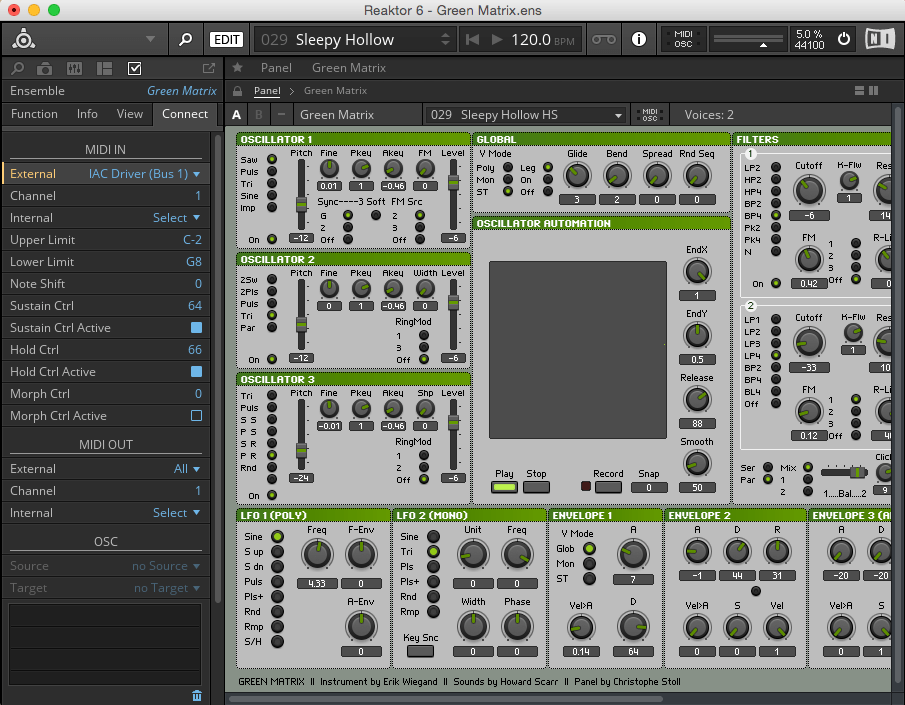Select Sine waveform in LFO 1

tap(277, 537)
